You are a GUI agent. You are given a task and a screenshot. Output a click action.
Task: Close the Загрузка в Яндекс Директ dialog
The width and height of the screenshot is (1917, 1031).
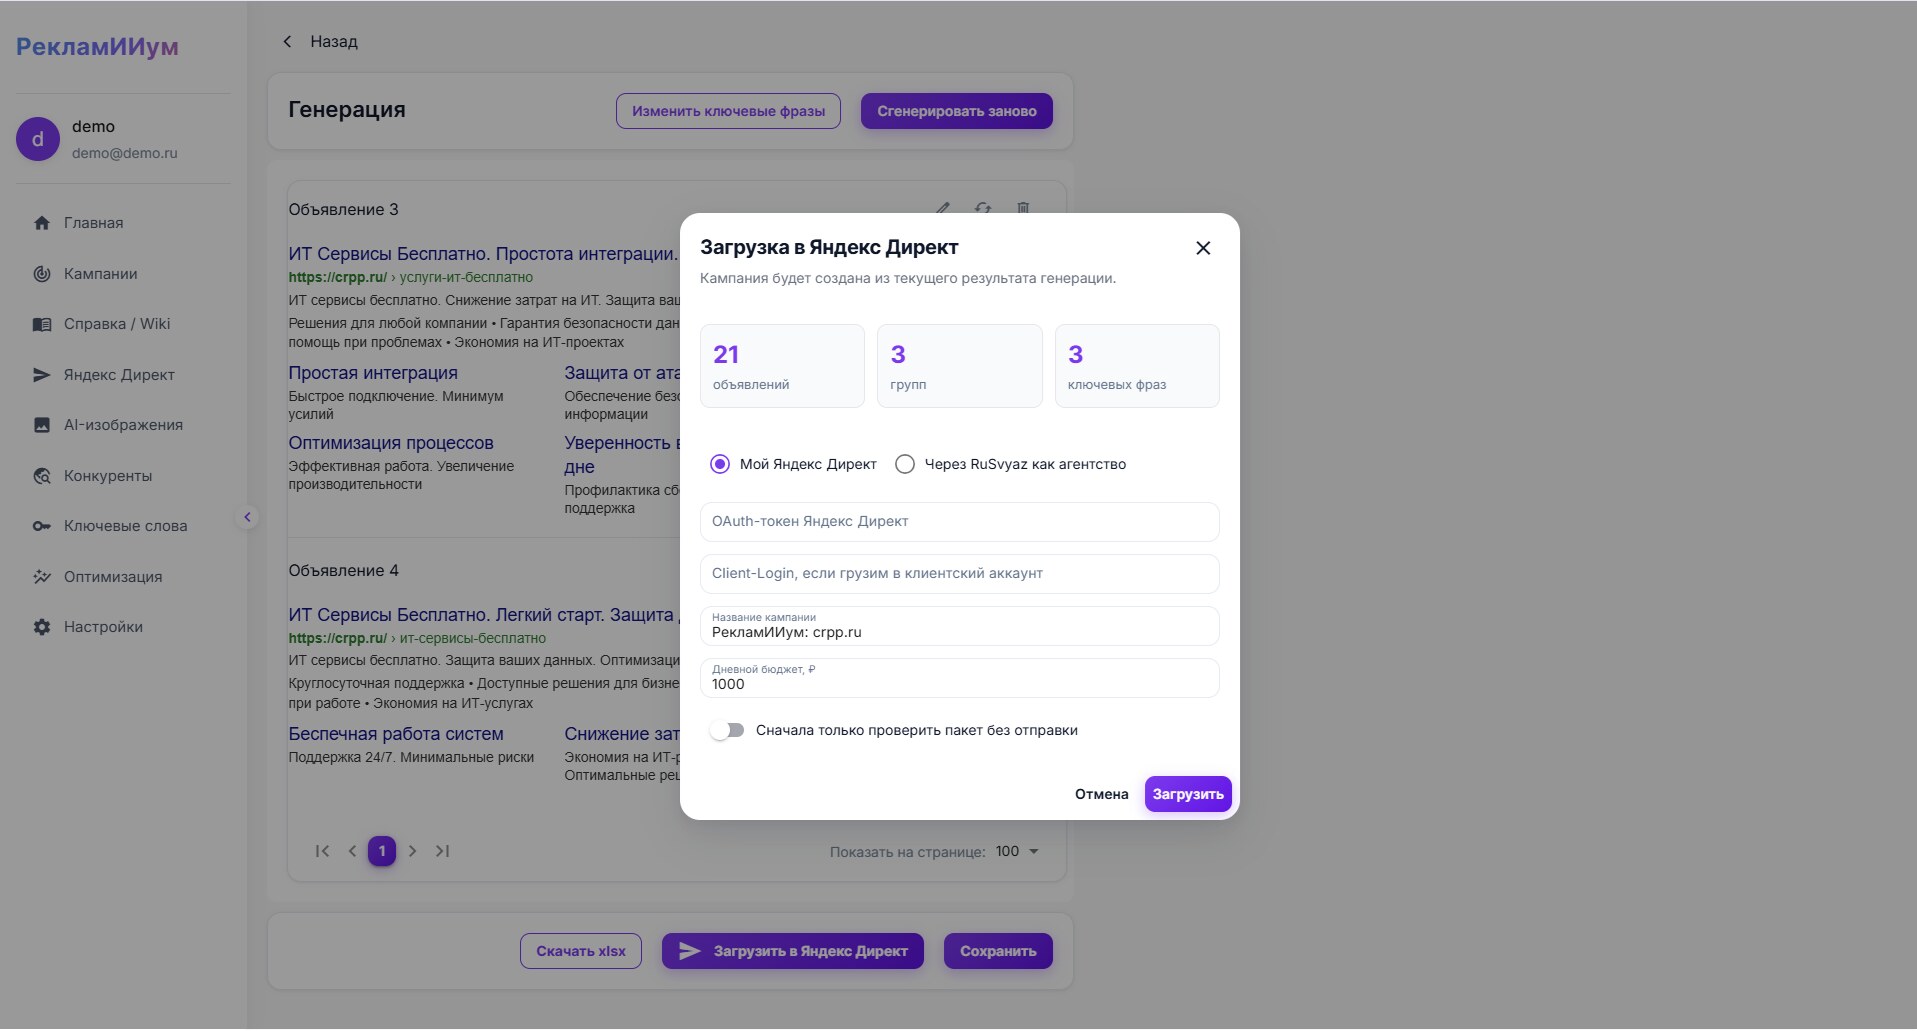[1203, 248]
